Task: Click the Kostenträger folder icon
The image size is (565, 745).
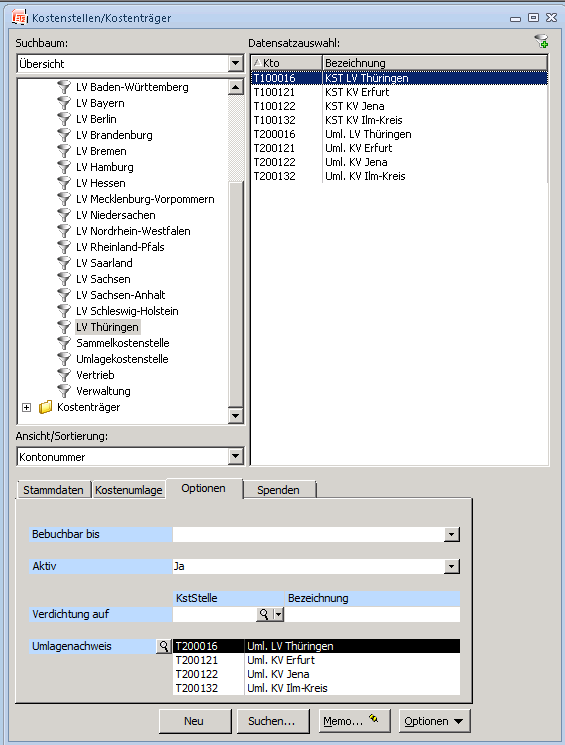Action: (46, 407)
